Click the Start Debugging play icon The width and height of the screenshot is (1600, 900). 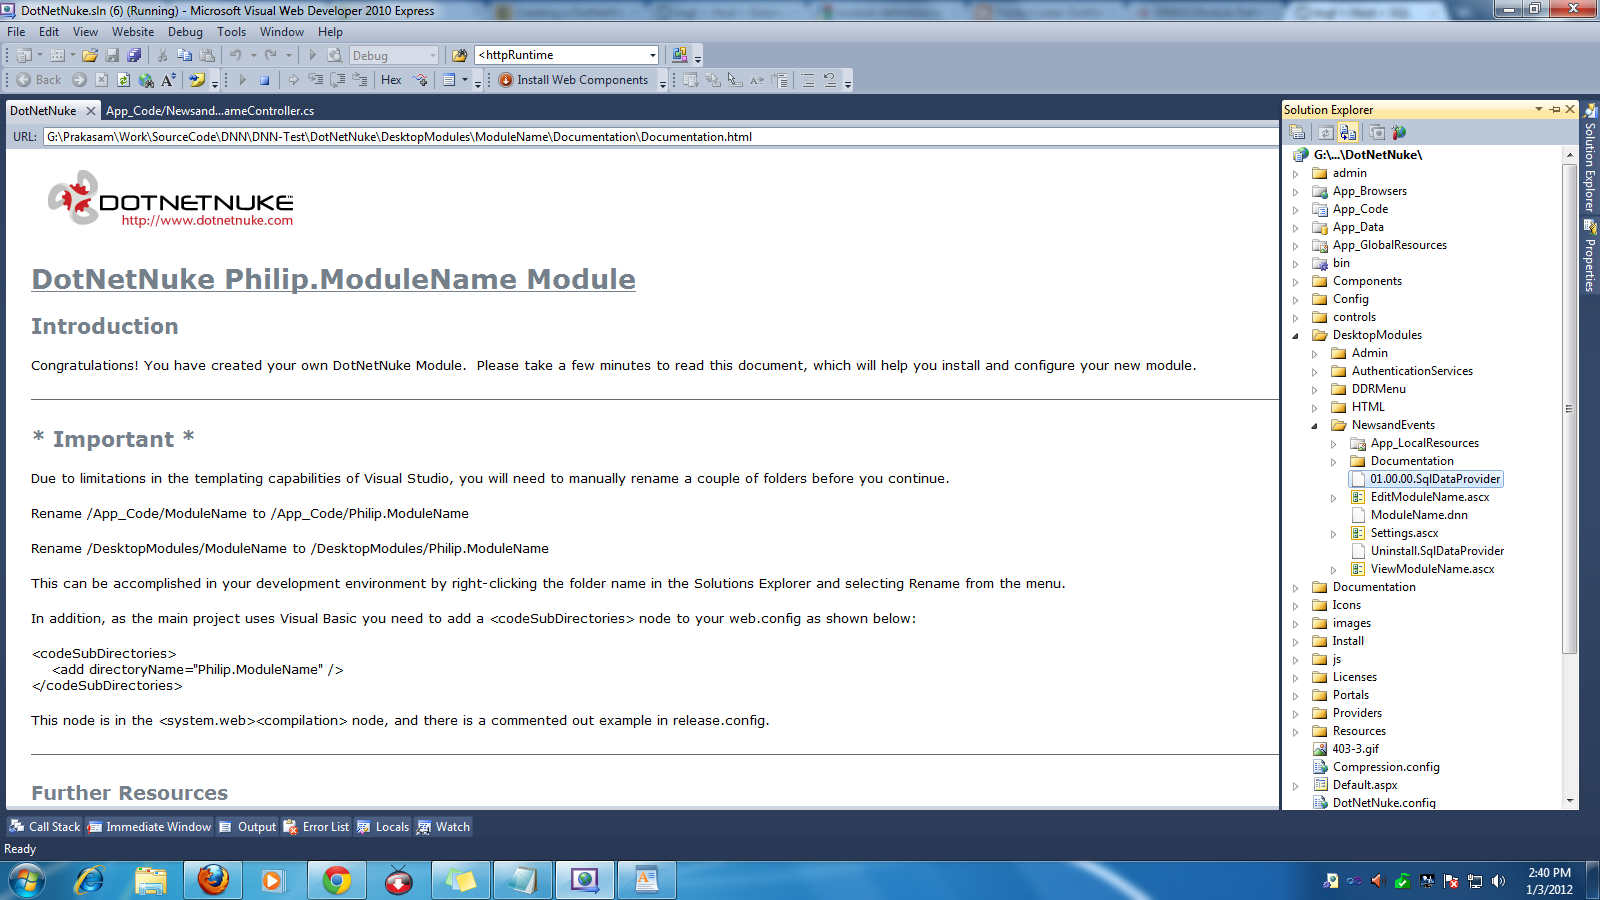[312, 55]
